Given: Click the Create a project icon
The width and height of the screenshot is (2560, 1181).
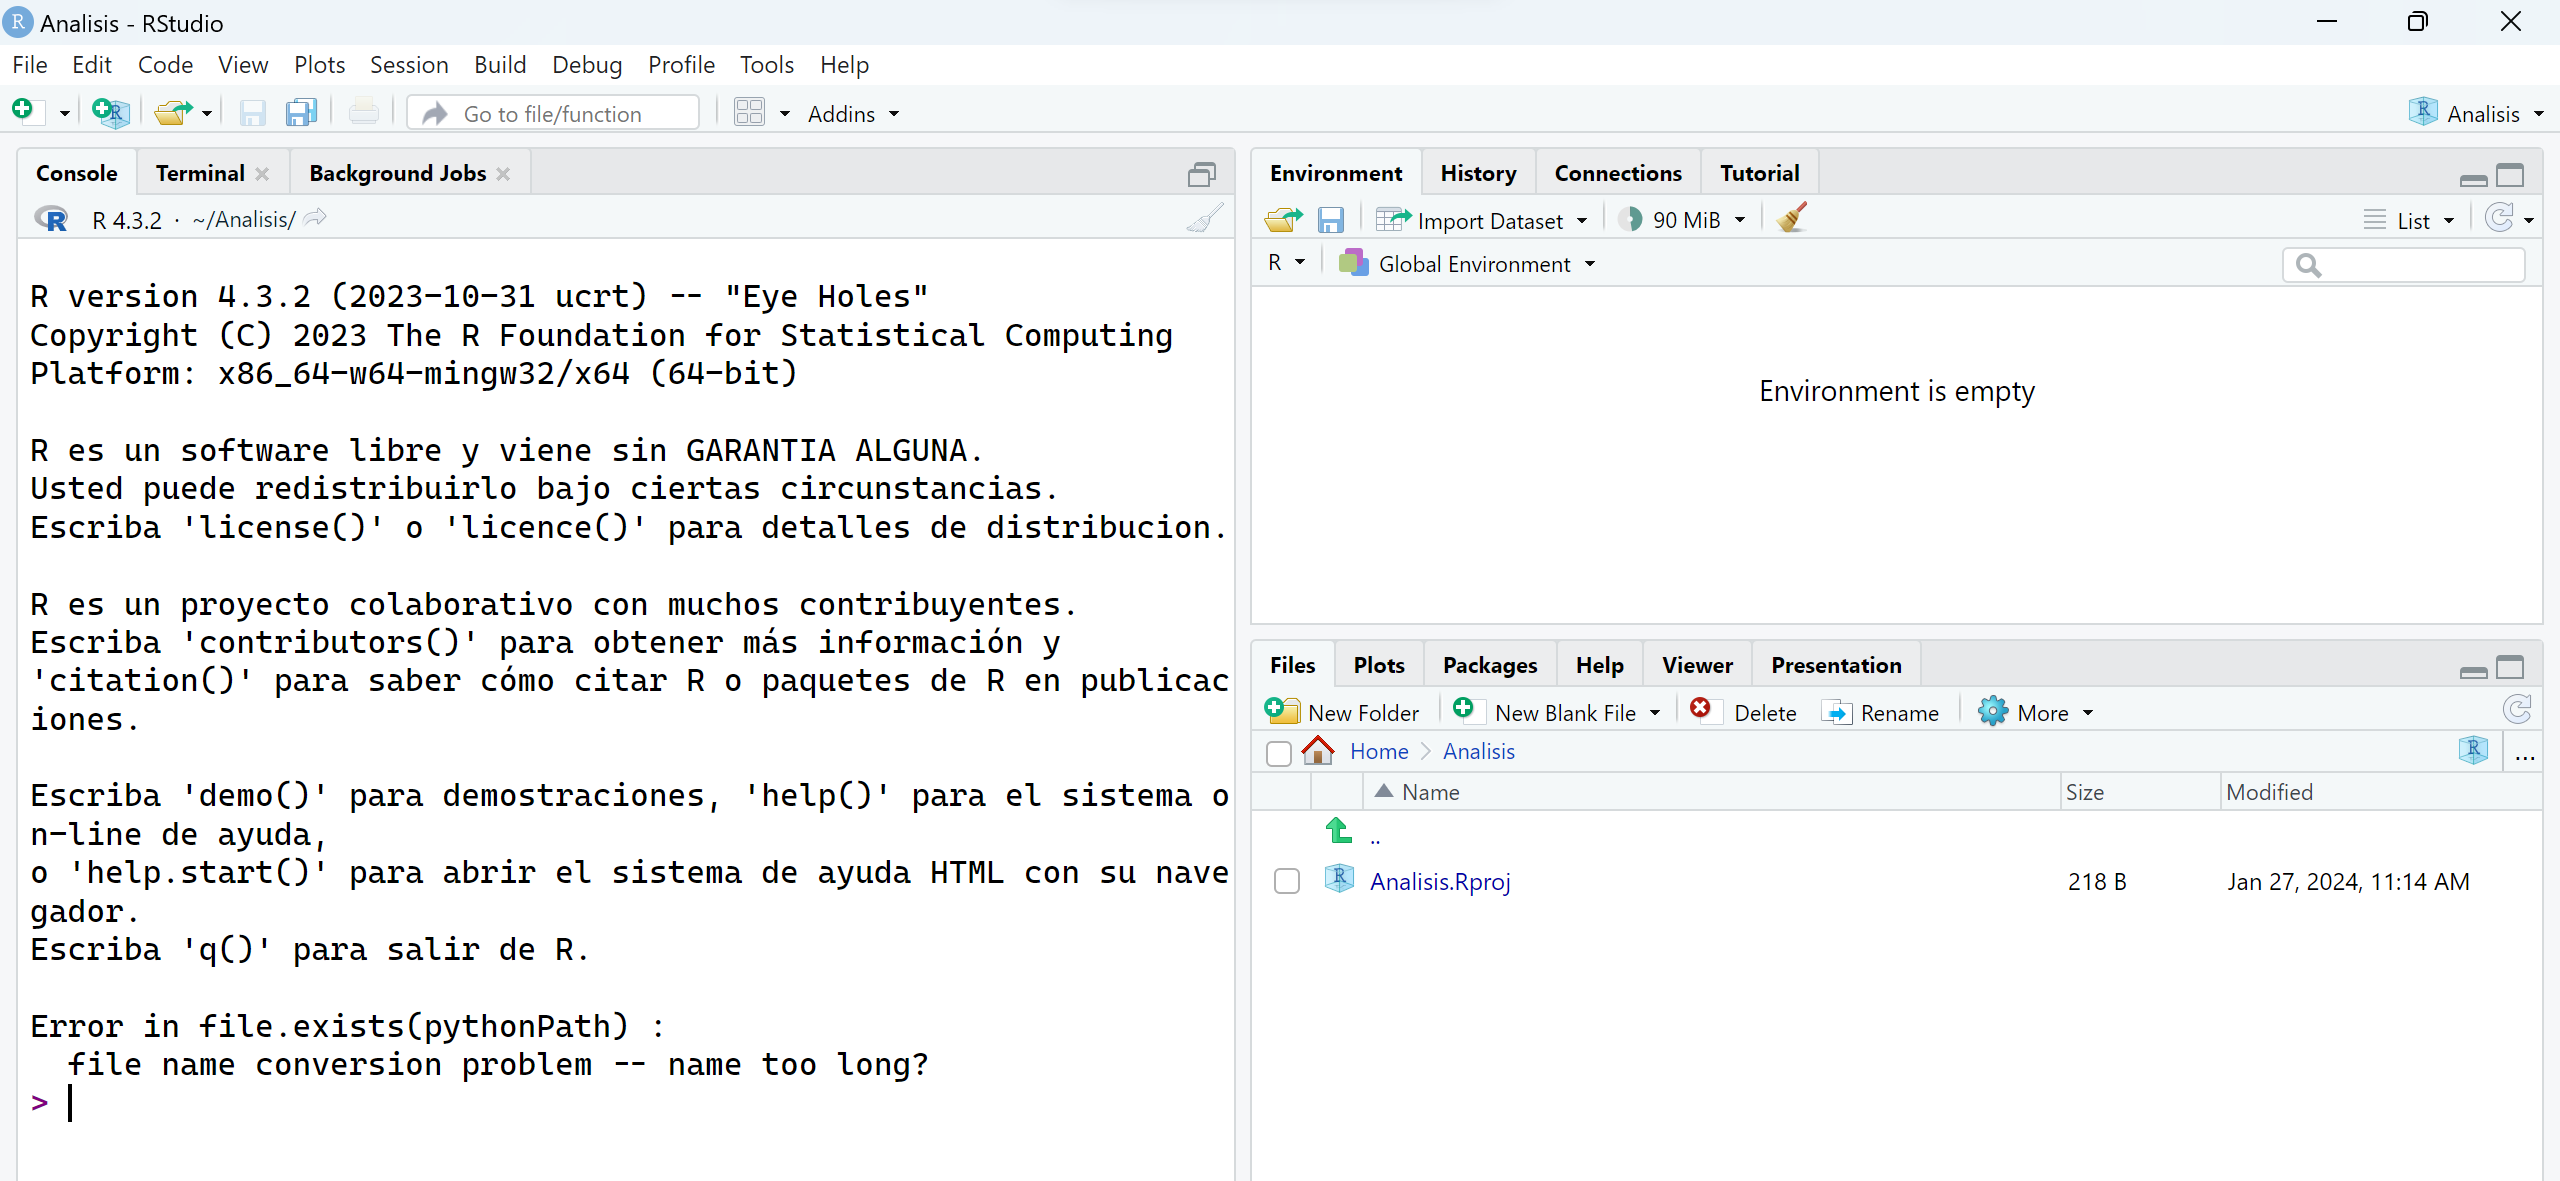Looking at the screenshot, I should 110,112.
